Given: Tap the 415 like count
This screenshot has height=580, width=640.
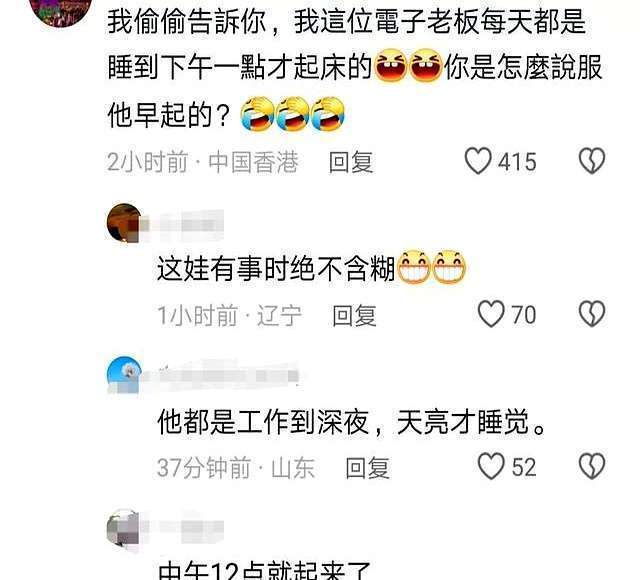Looking at the screenshot, I should point(517,162).
